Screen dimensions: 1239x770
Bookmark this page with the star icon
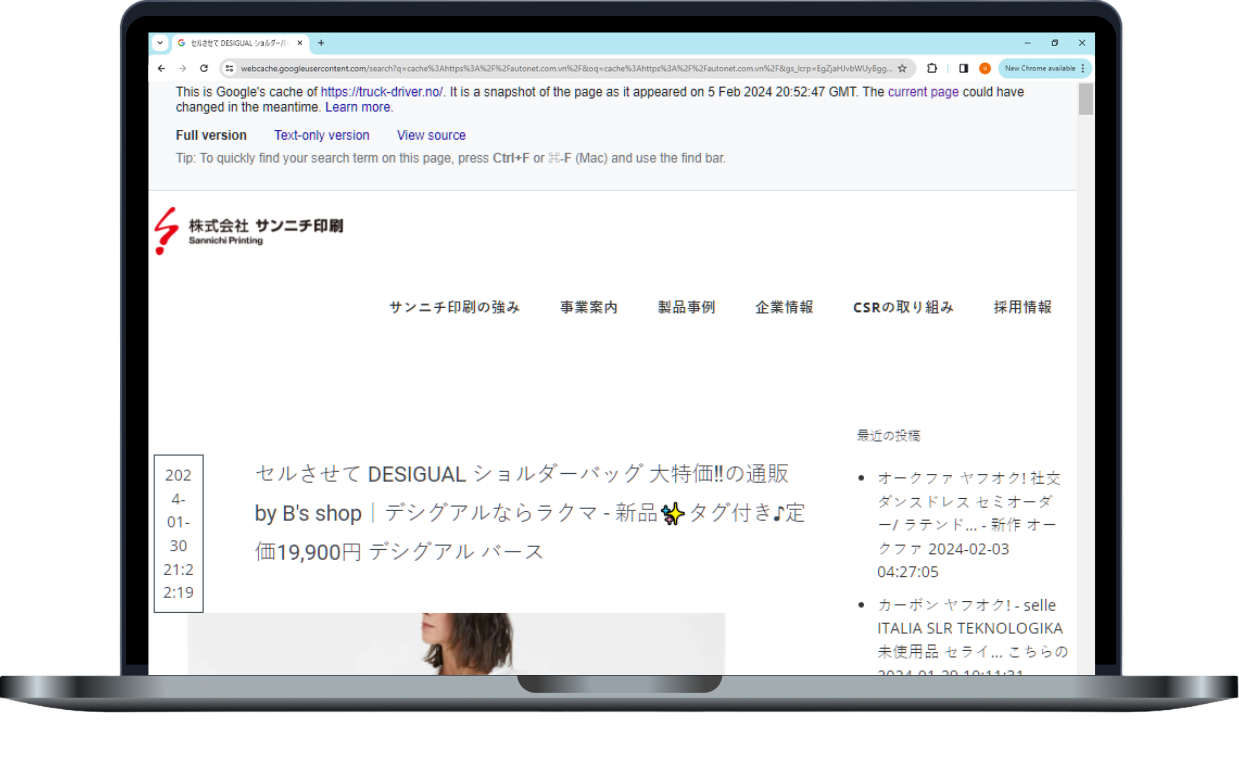[902, 68]
